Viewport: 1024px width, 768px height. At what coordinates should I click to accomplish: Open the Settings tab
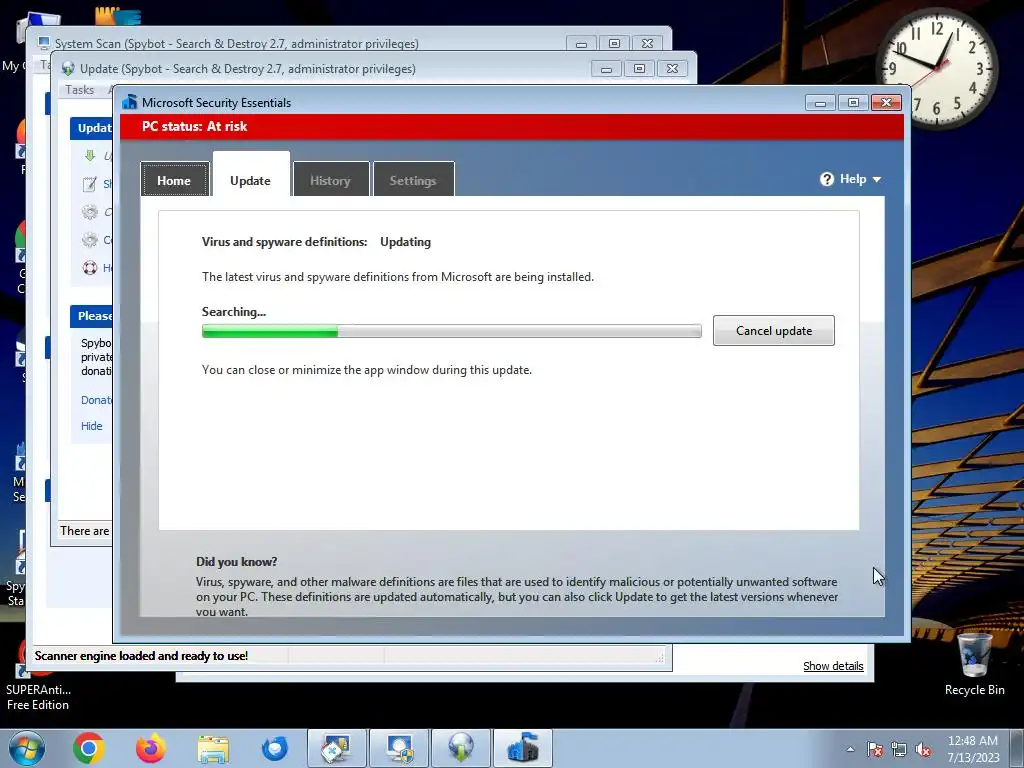(x=413, y=180)
